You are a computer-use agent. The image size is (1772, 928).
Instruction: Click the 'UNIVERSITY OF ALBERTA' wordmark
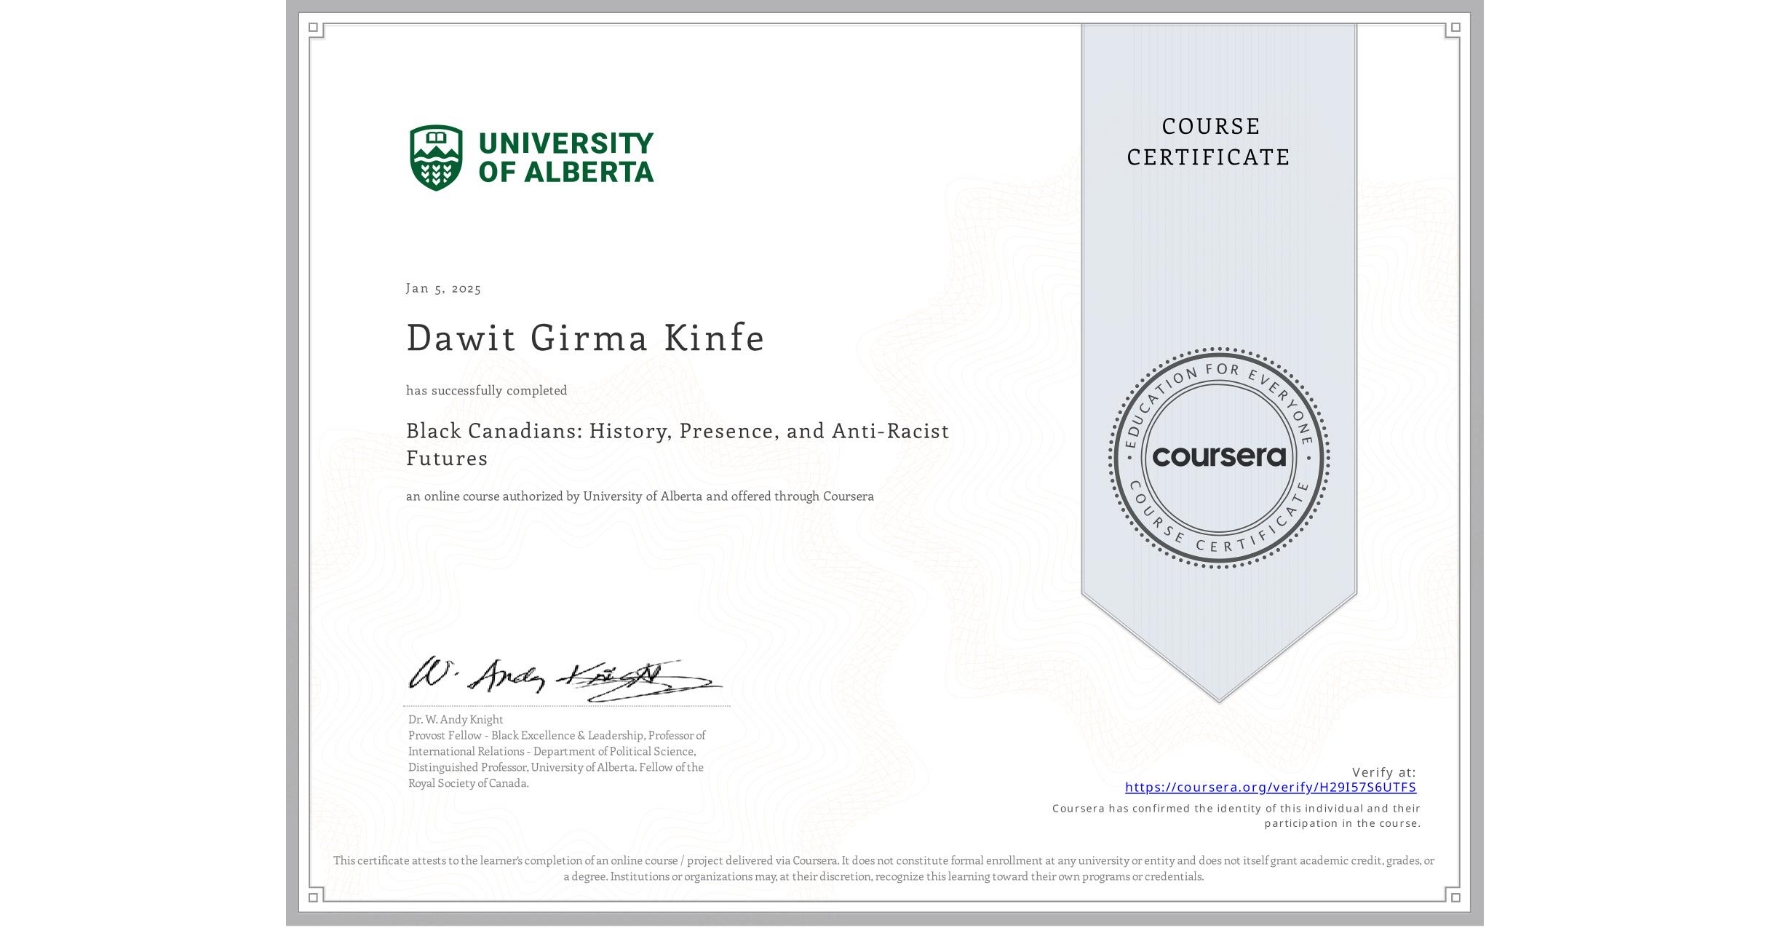pyautogui.click(x=566, y=158)
